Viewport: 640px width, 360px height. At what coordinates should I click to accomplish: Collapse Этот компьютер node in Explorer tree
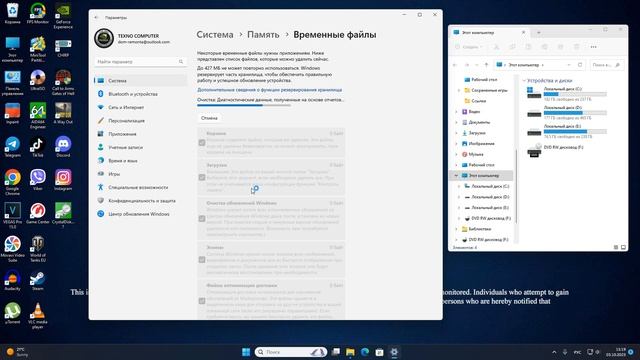coord(456,176)
